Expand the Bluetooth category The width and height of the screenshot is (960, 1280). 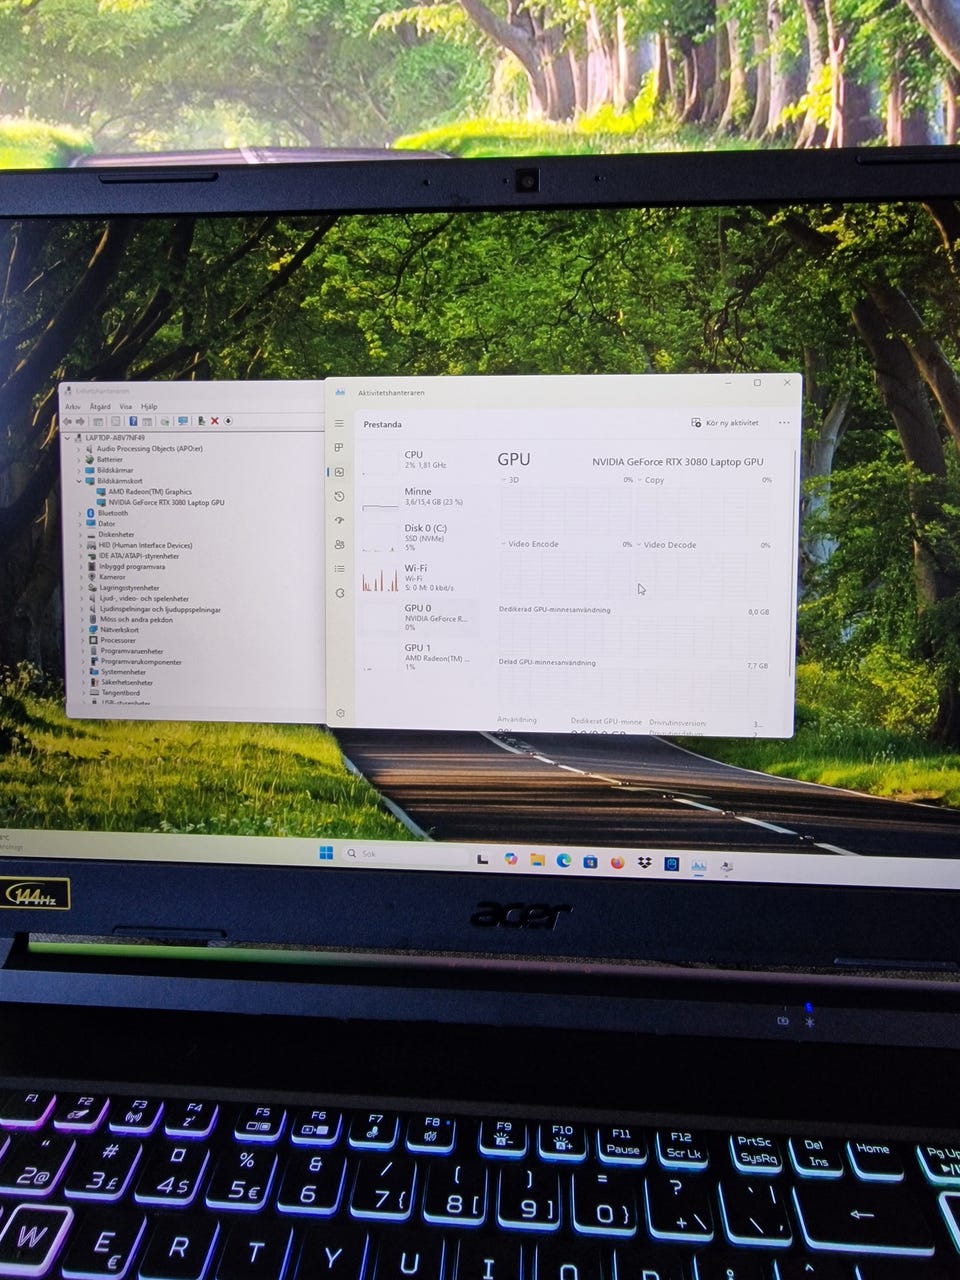(x=80, y=513)
